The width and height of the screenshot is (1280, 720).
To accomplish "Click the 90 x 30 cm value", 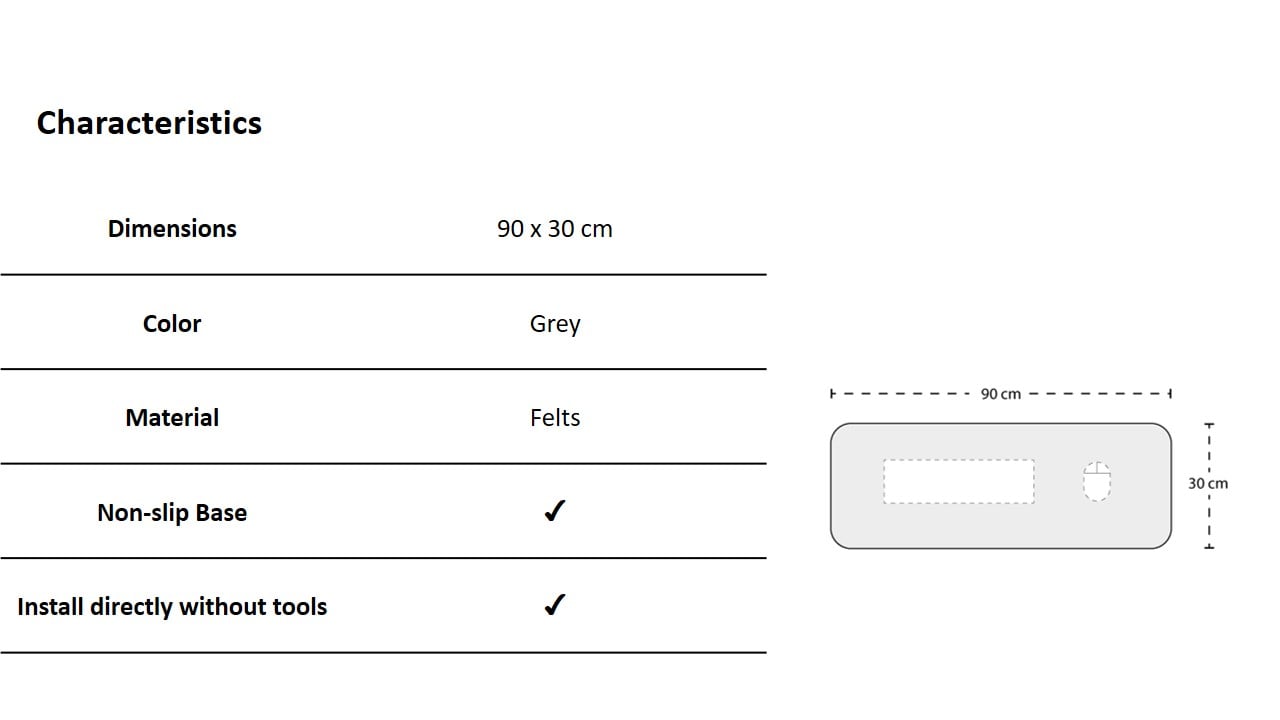I will click(x=554, y=229).
